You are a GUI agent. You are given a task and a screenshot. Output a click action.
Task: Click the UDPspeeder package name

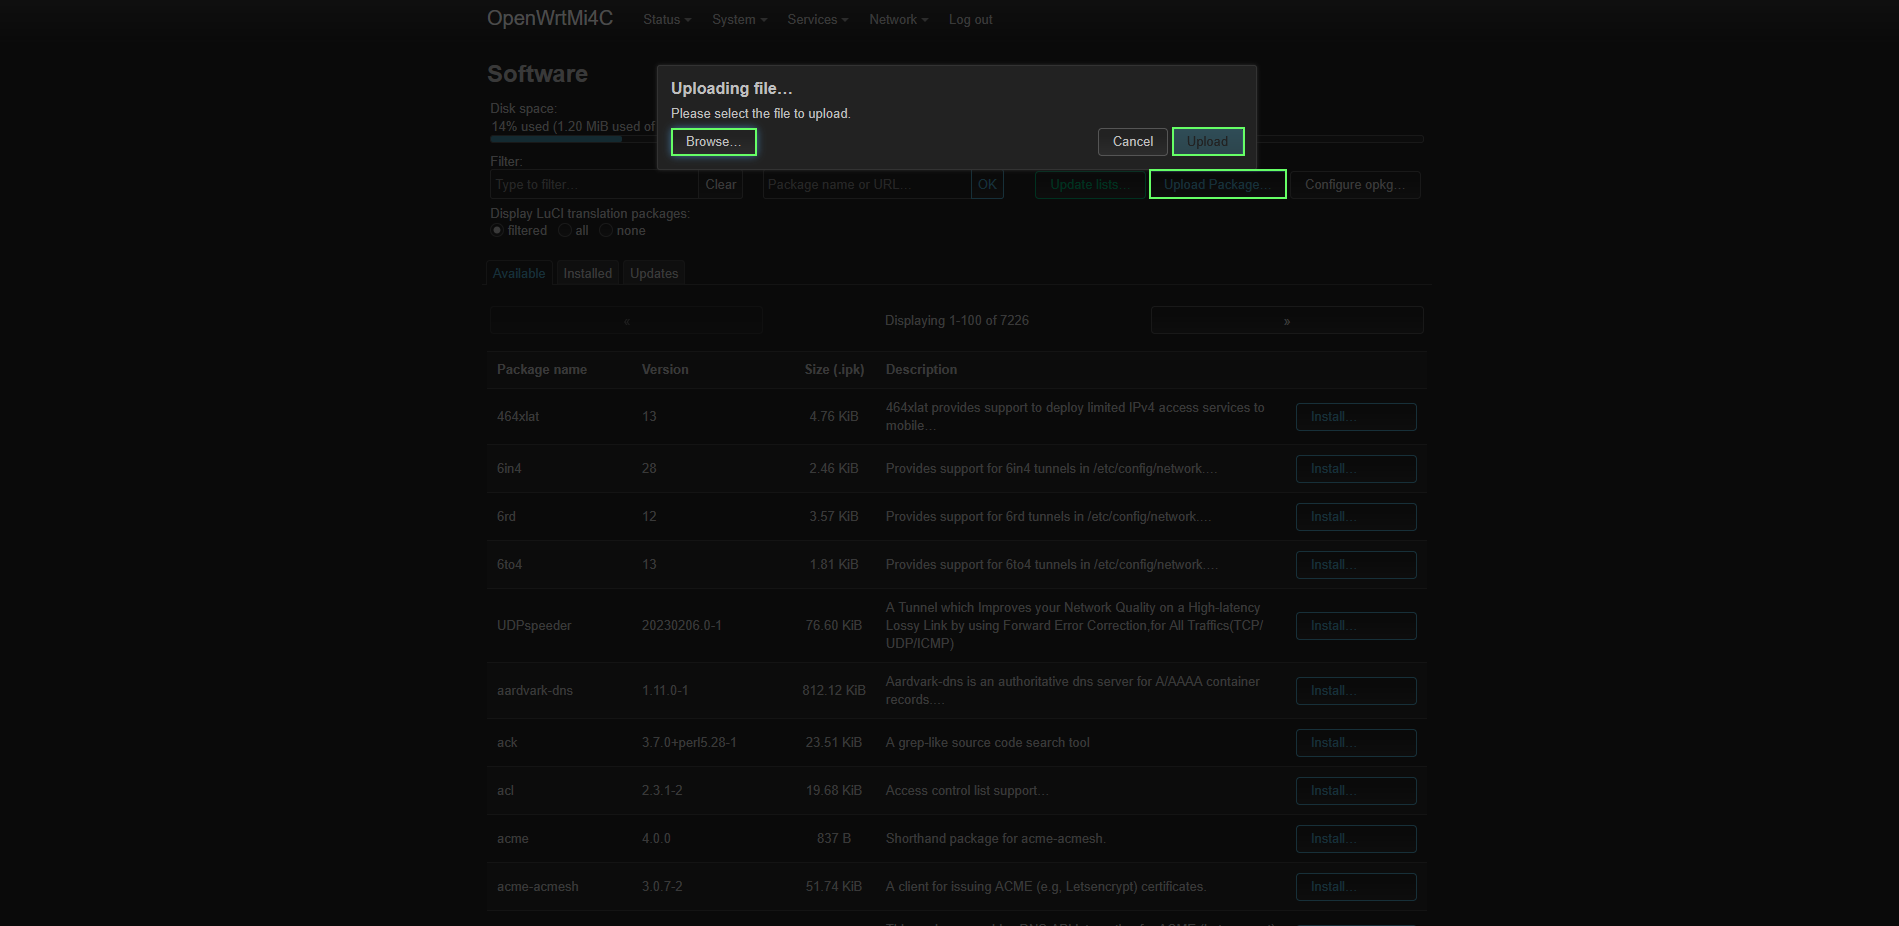tap(534, 626)
